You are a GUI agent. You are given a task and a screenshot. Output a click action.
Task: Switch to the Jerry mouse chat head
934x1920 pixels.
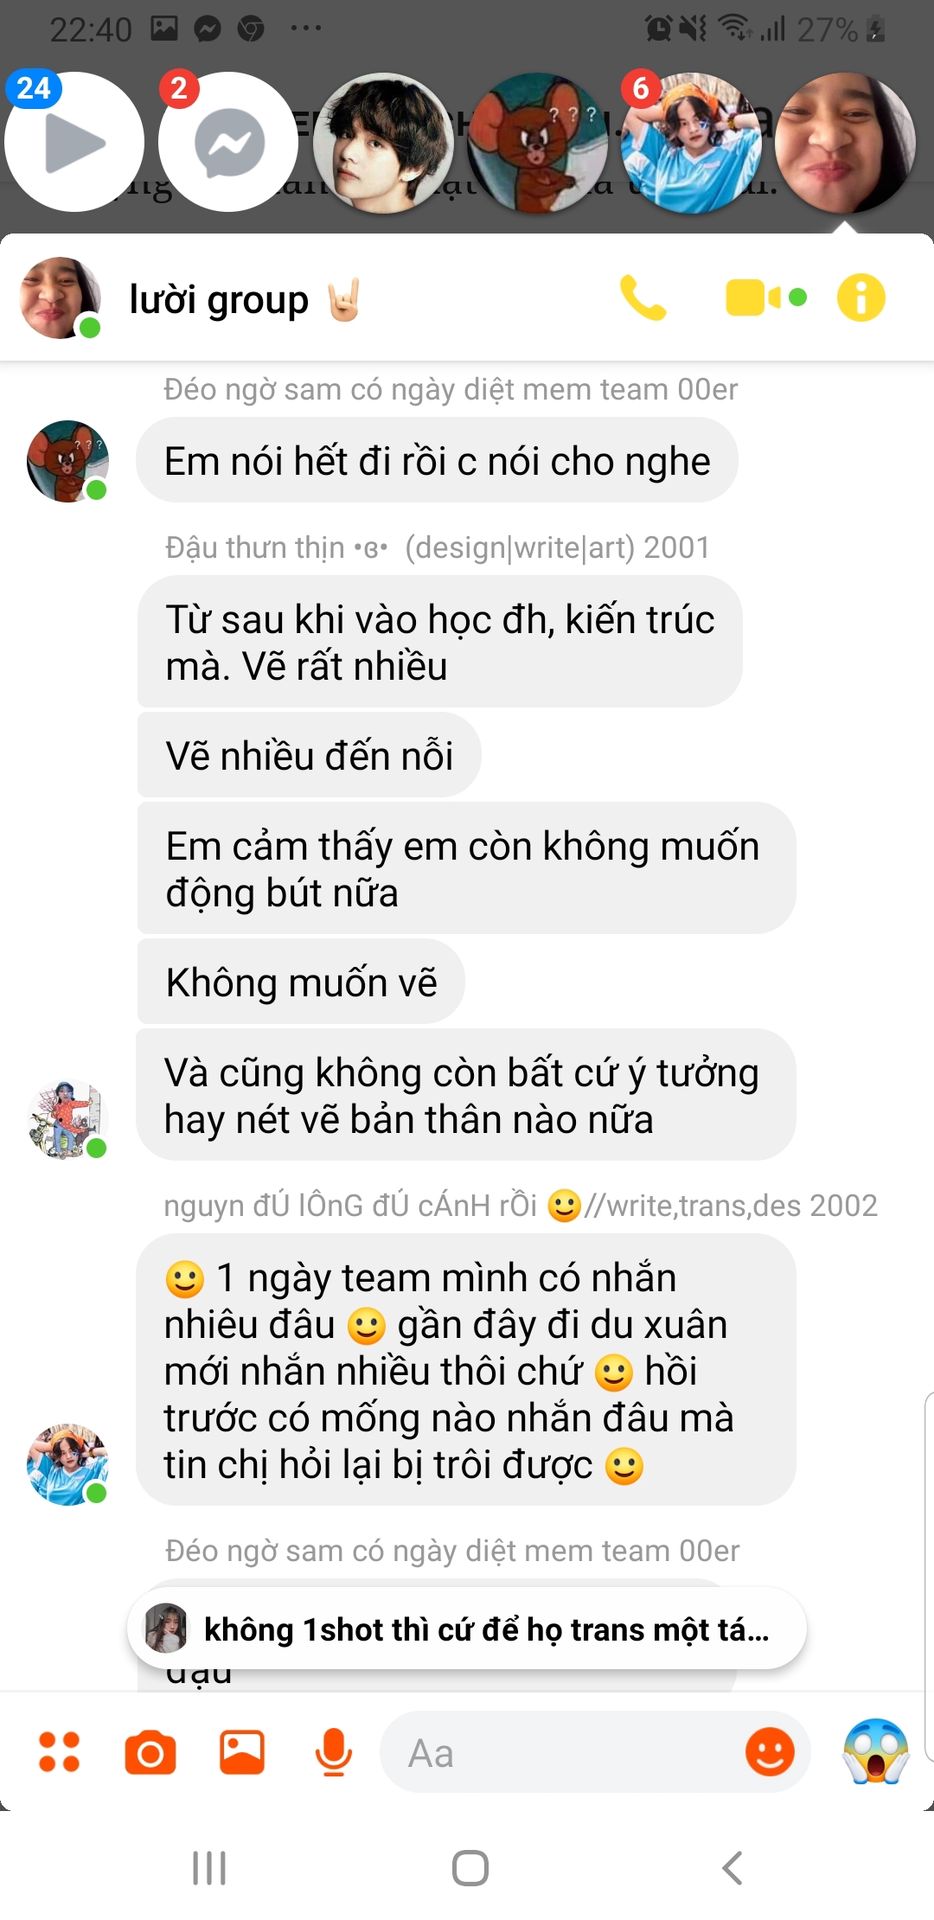point(537,142)
